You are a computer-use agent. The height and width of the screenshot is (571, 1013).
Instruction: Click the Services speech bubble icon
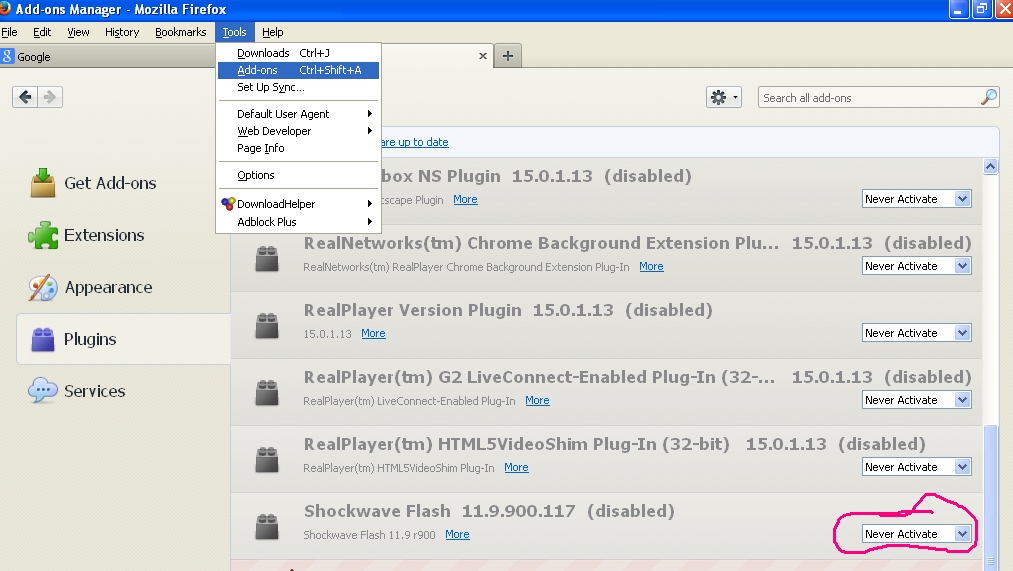(43, 391)
